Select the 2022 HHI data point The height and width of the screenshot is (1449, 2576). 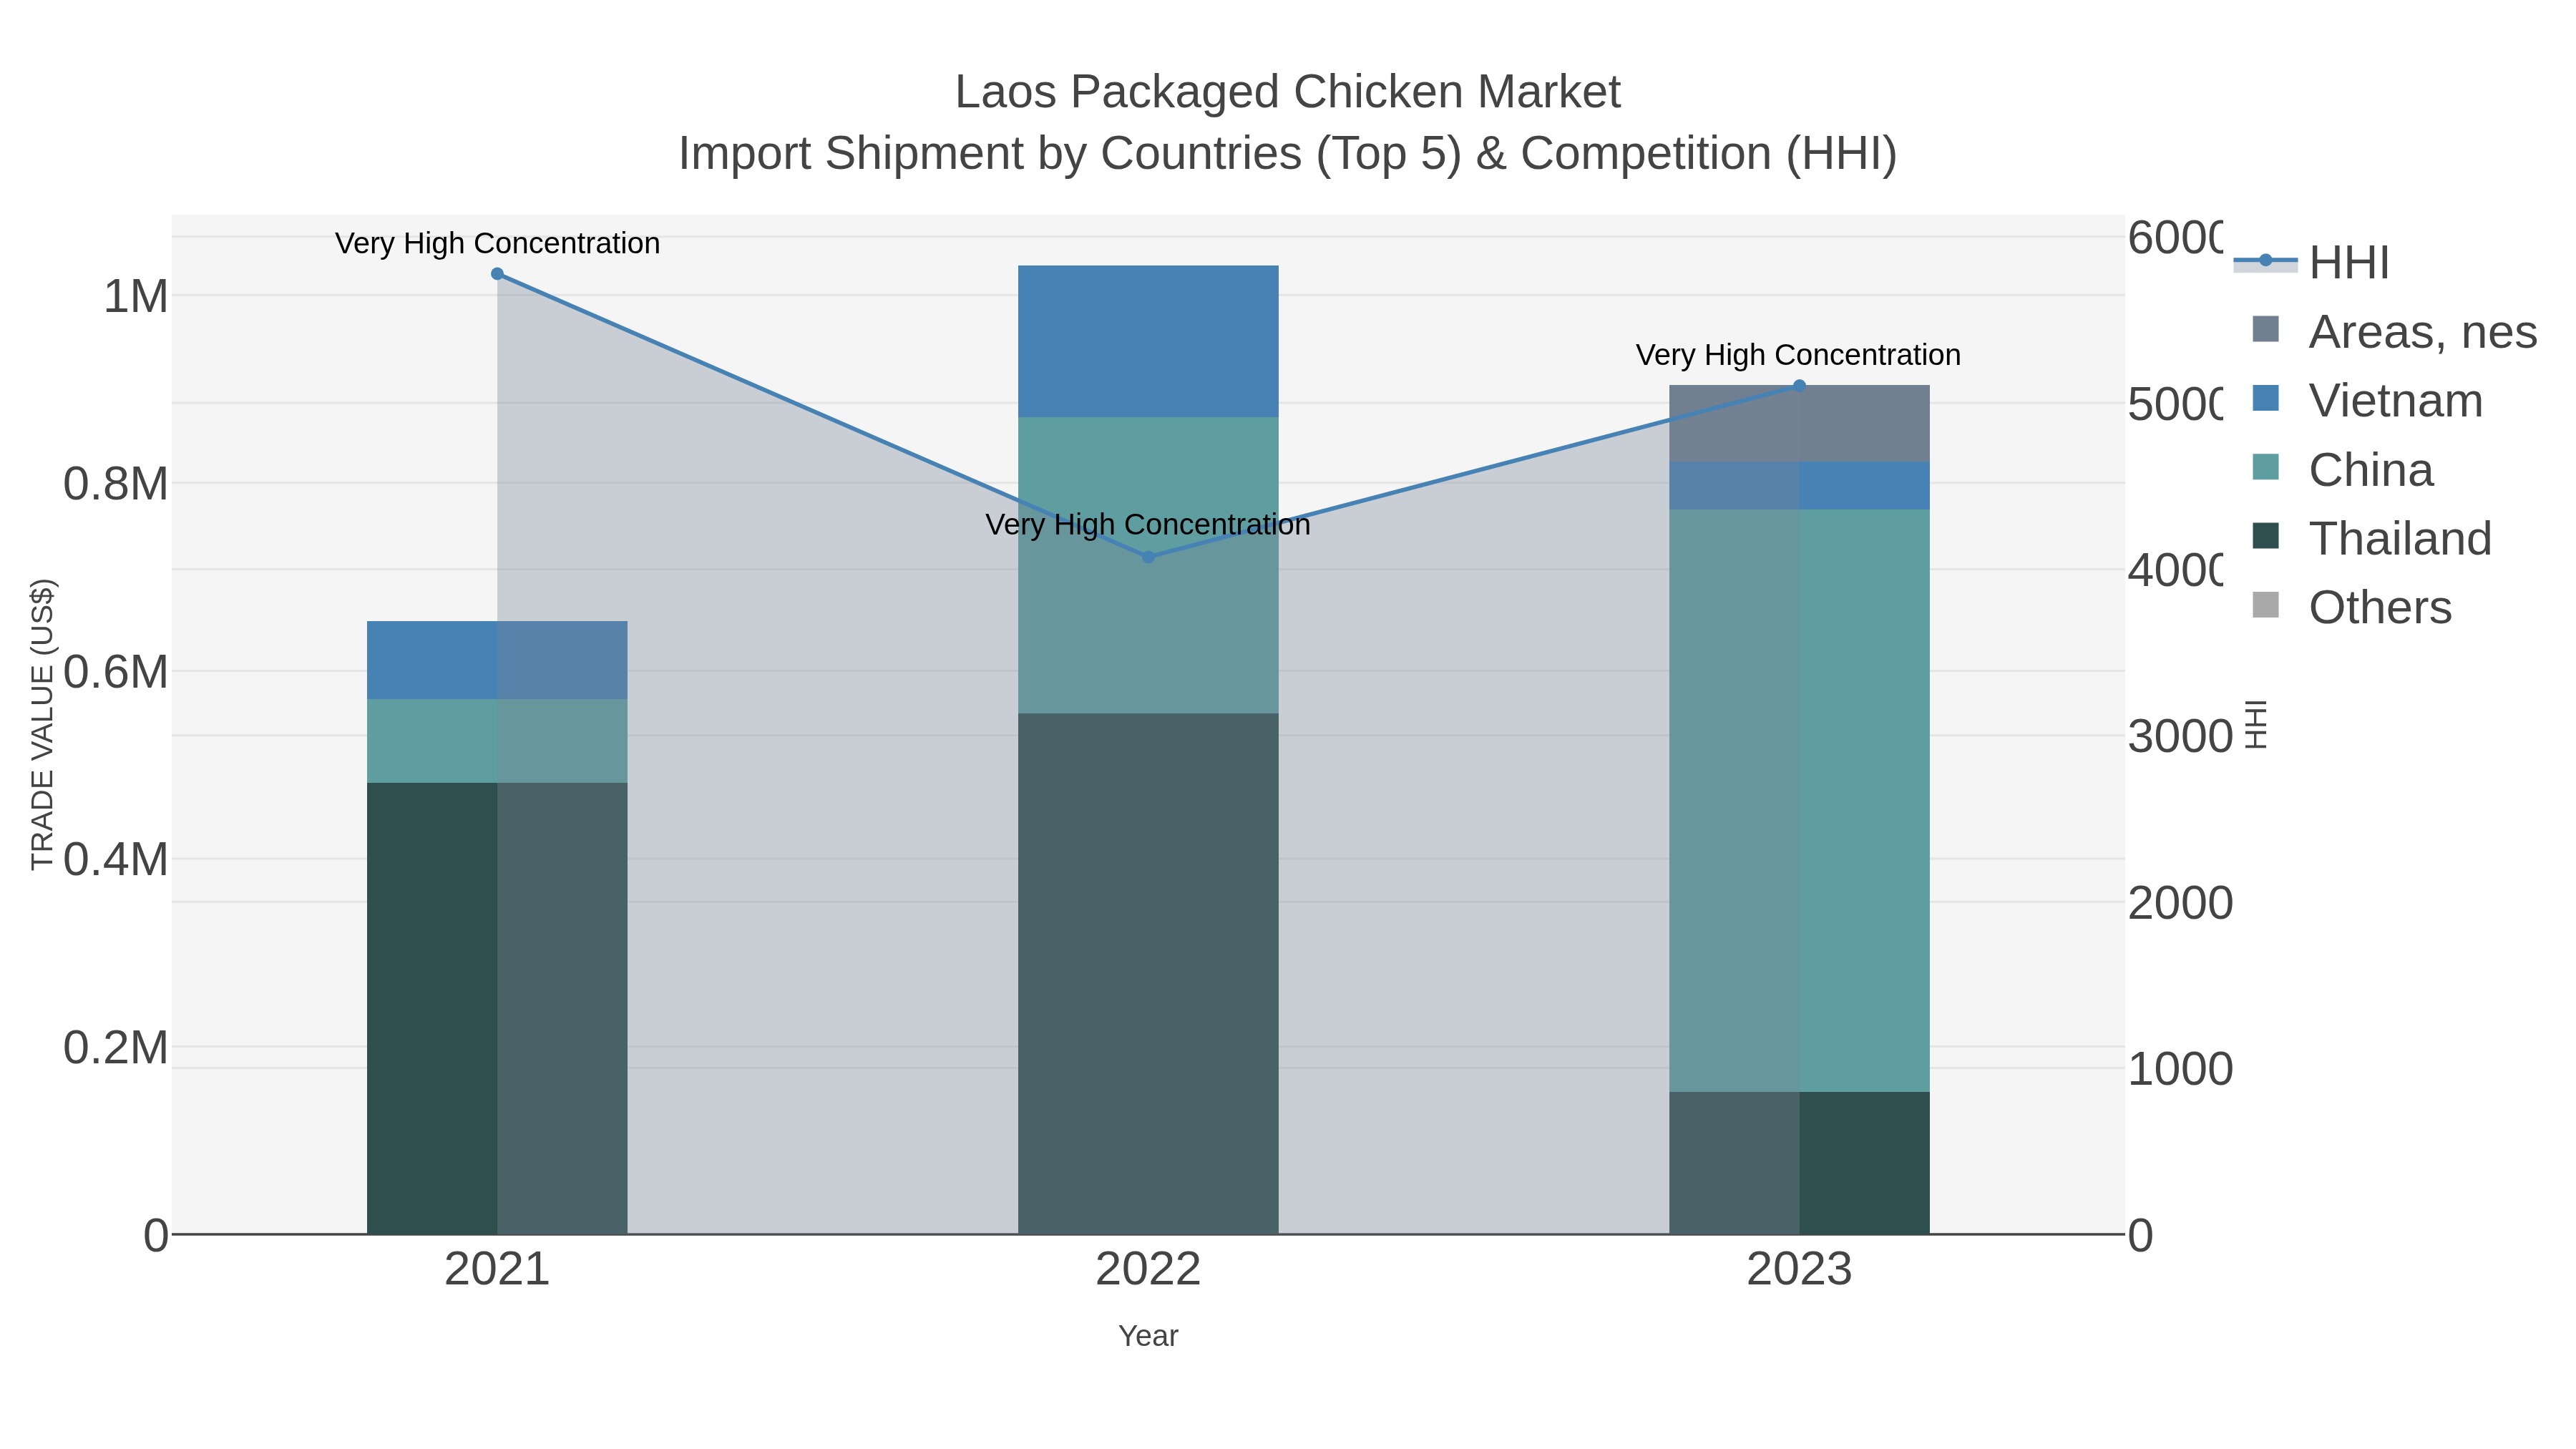coord(1148,557)
